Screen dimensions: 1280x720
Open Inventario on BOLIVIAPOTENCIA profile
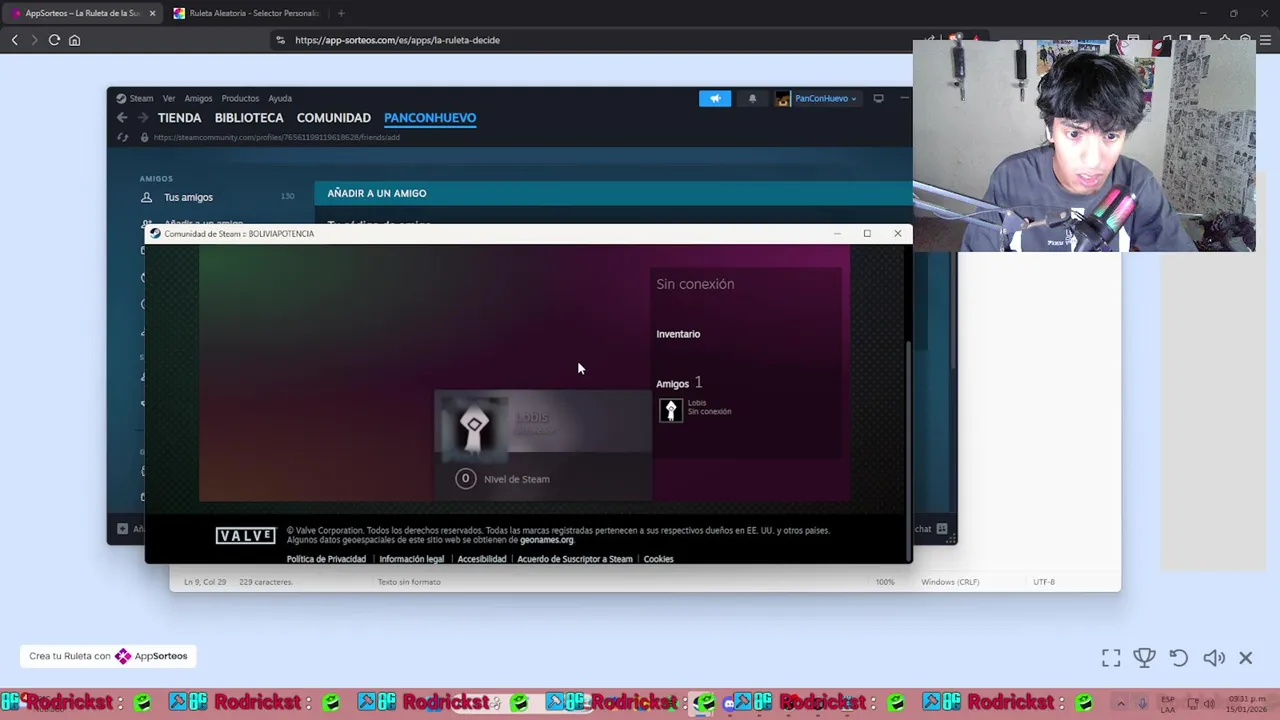678,334
